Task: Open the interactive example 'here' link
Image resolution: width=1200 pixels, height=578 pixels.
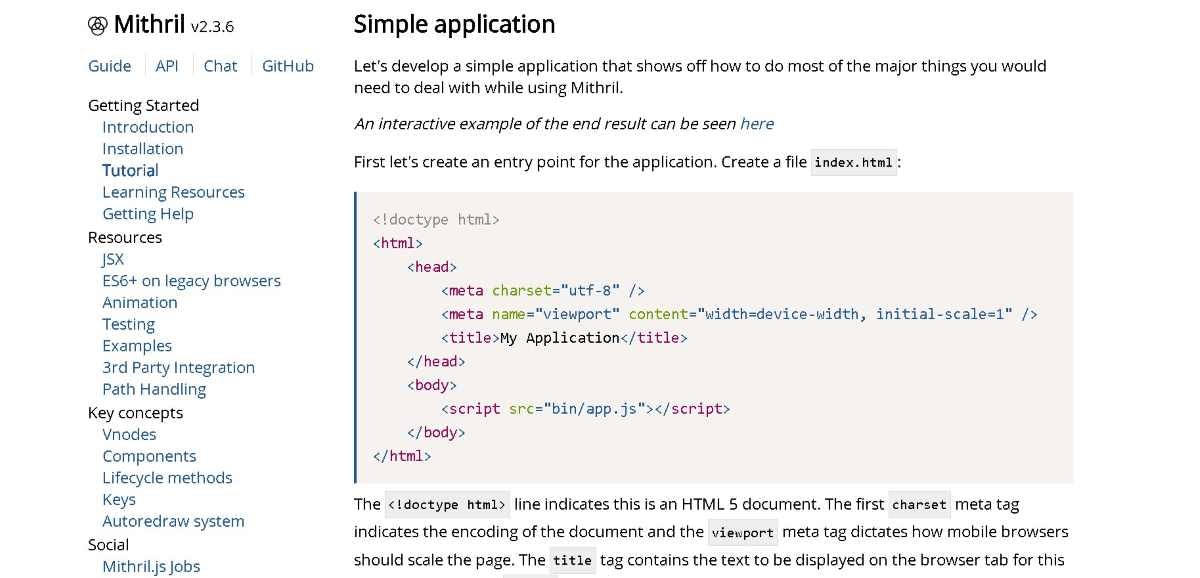Action: tap(757, 123)
